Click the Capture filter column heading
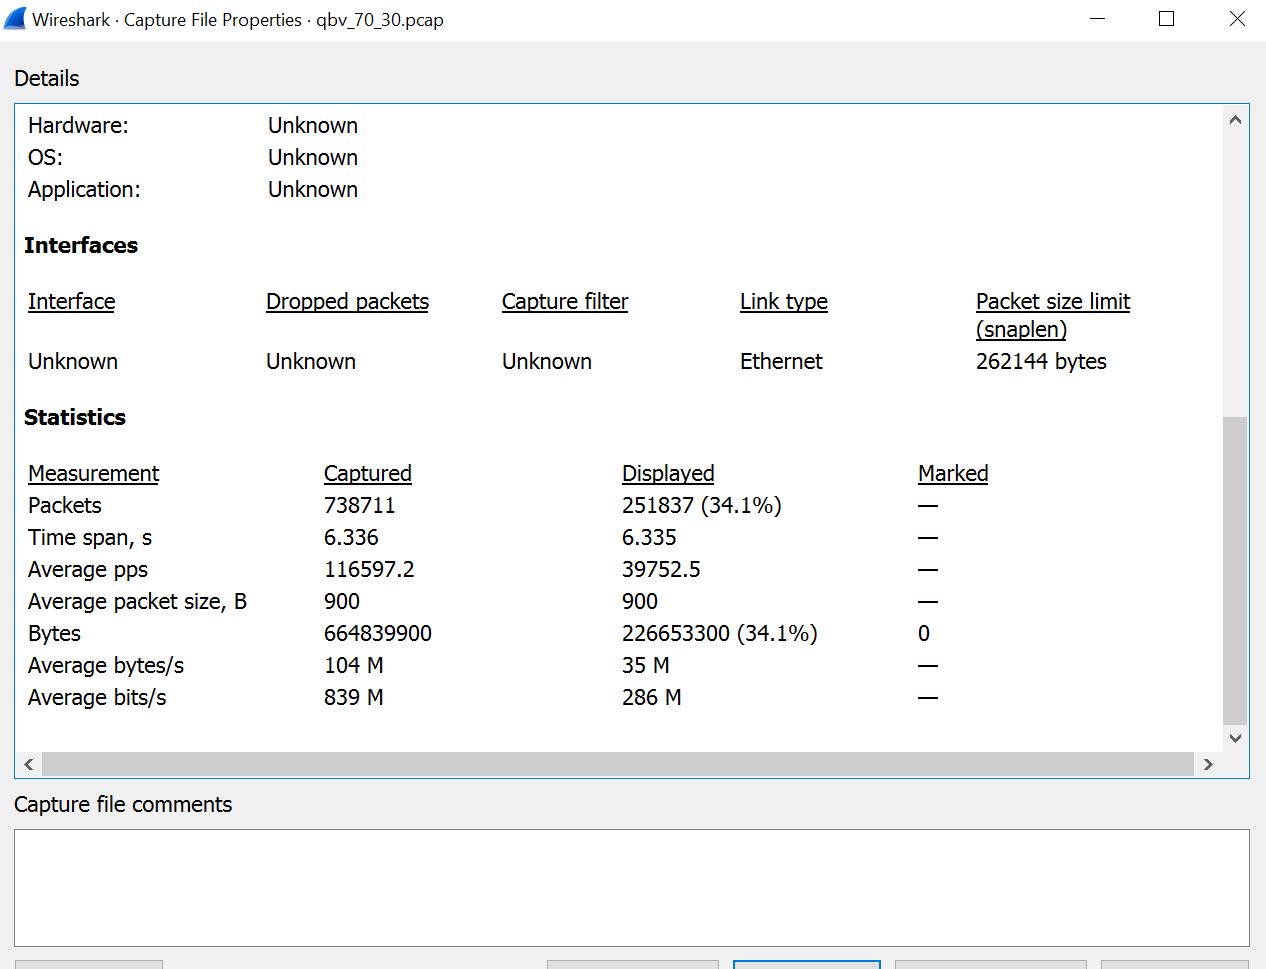Screen dimensions: 1266x969 click(x=565, y=301)
